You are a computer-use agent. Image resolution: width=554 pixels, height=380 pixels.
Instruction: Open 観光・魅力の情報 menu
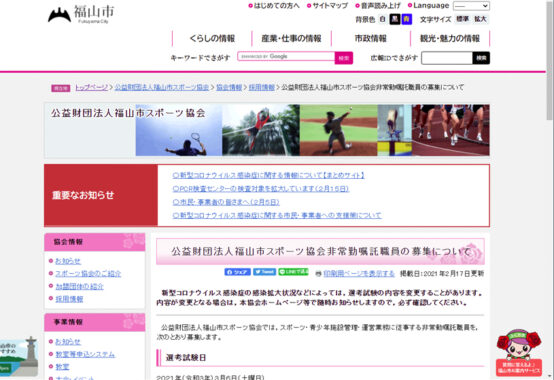(450, 38)
